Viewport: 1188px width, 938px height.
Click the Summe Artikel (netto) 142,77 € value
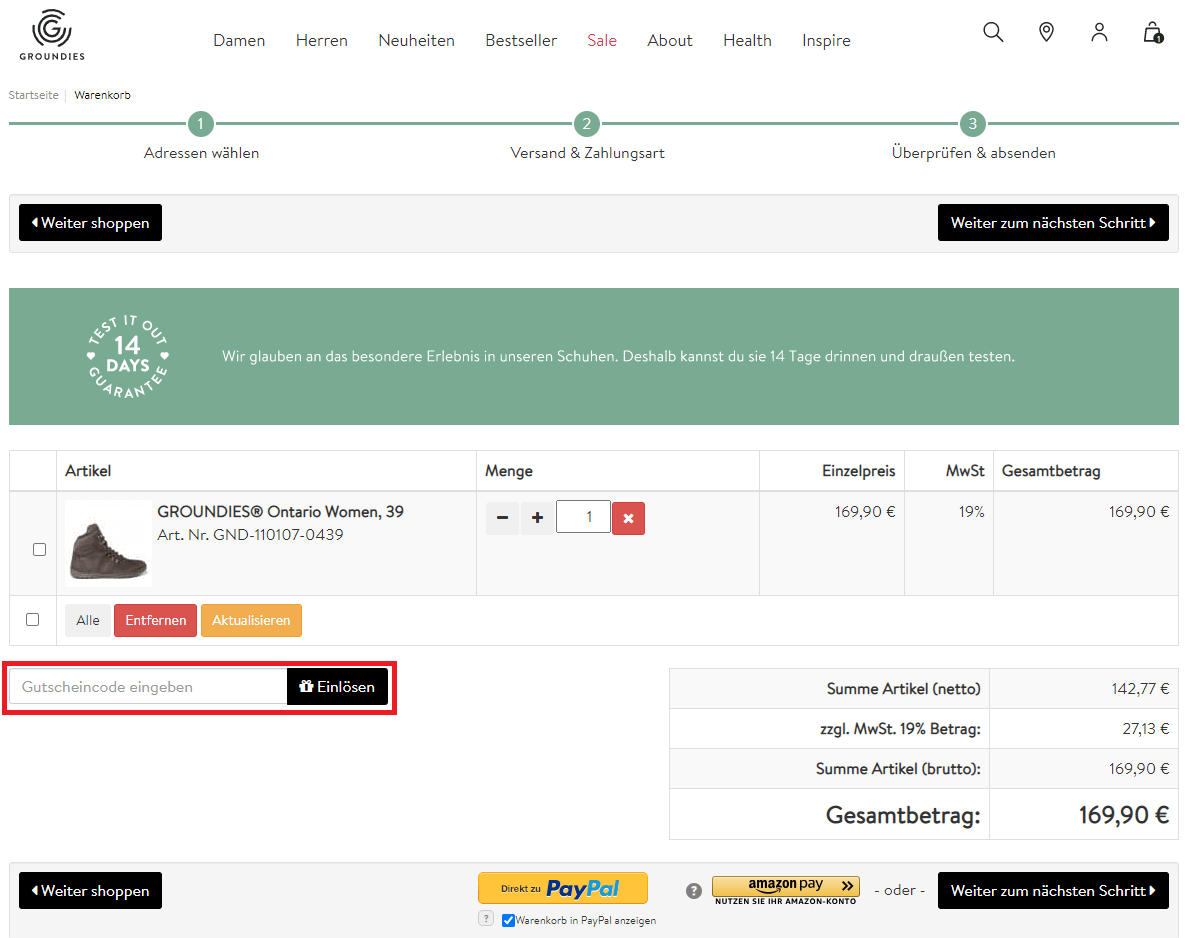tap(1140, 689)
